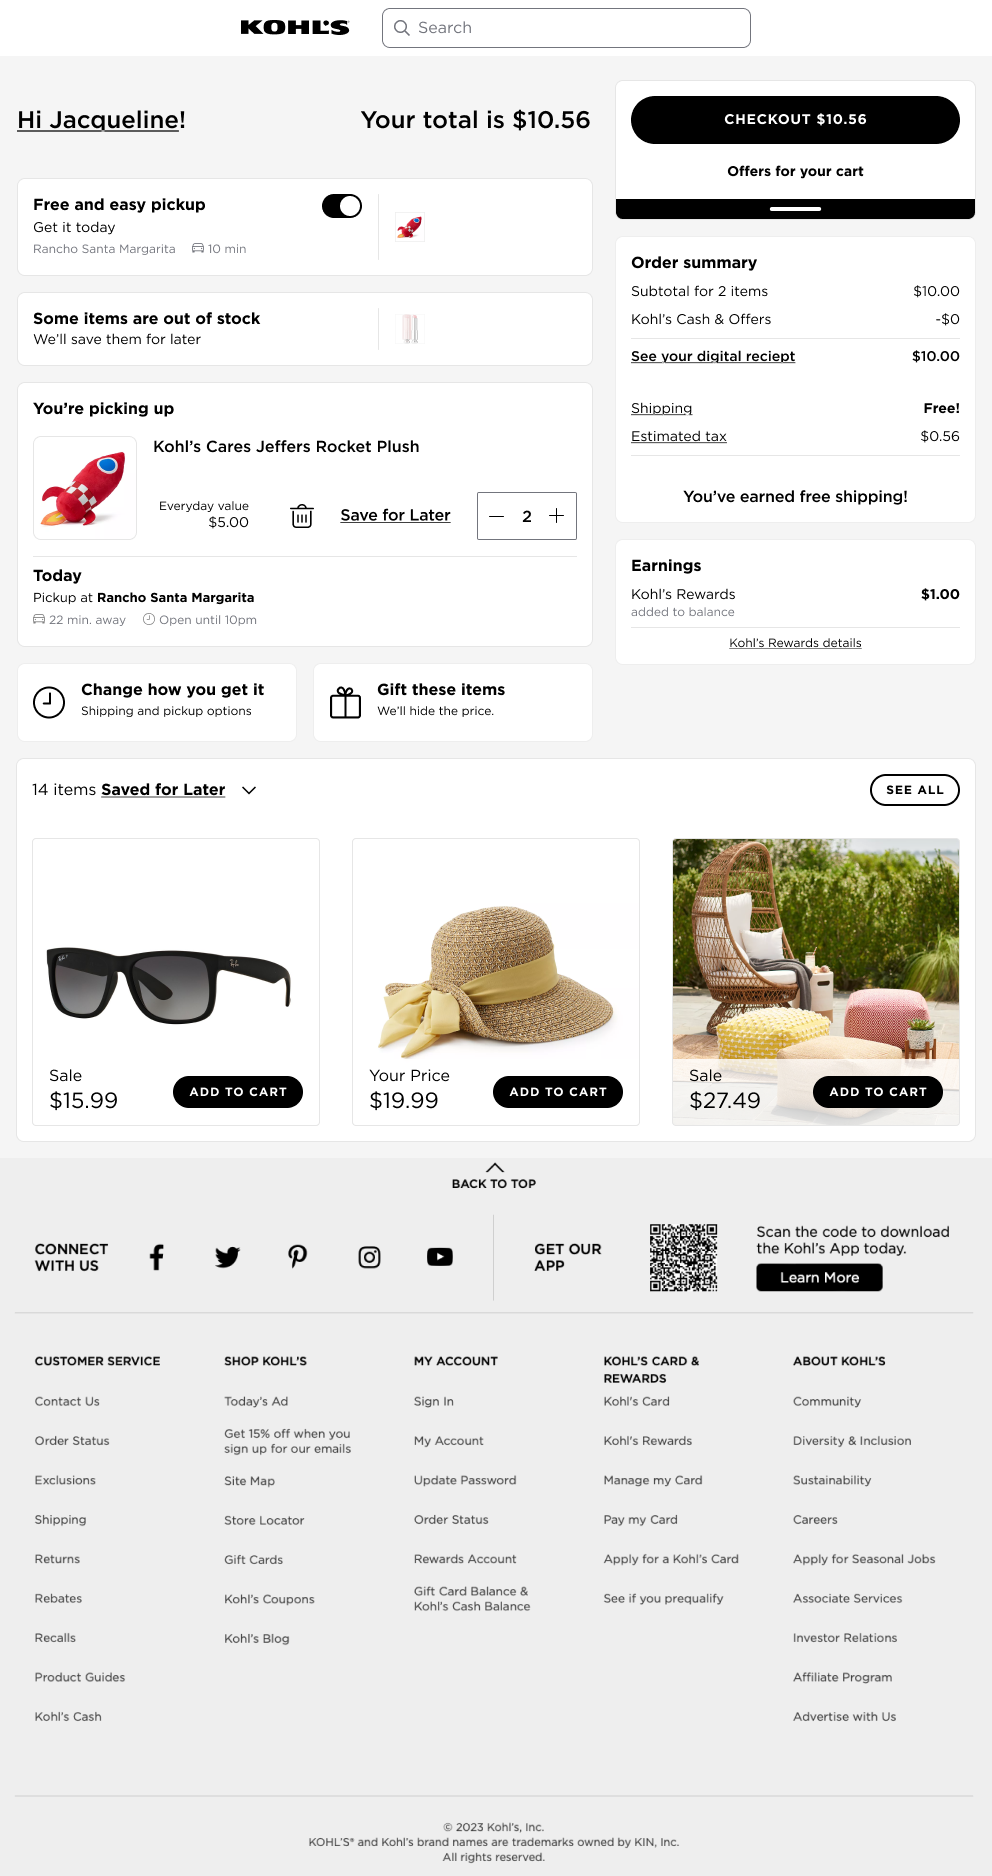The width and height of the screenshot is (992, 1876).
Task: Open Kohl's Facebook page icon
Action: pyautogui.click(x=157, y=1257)
